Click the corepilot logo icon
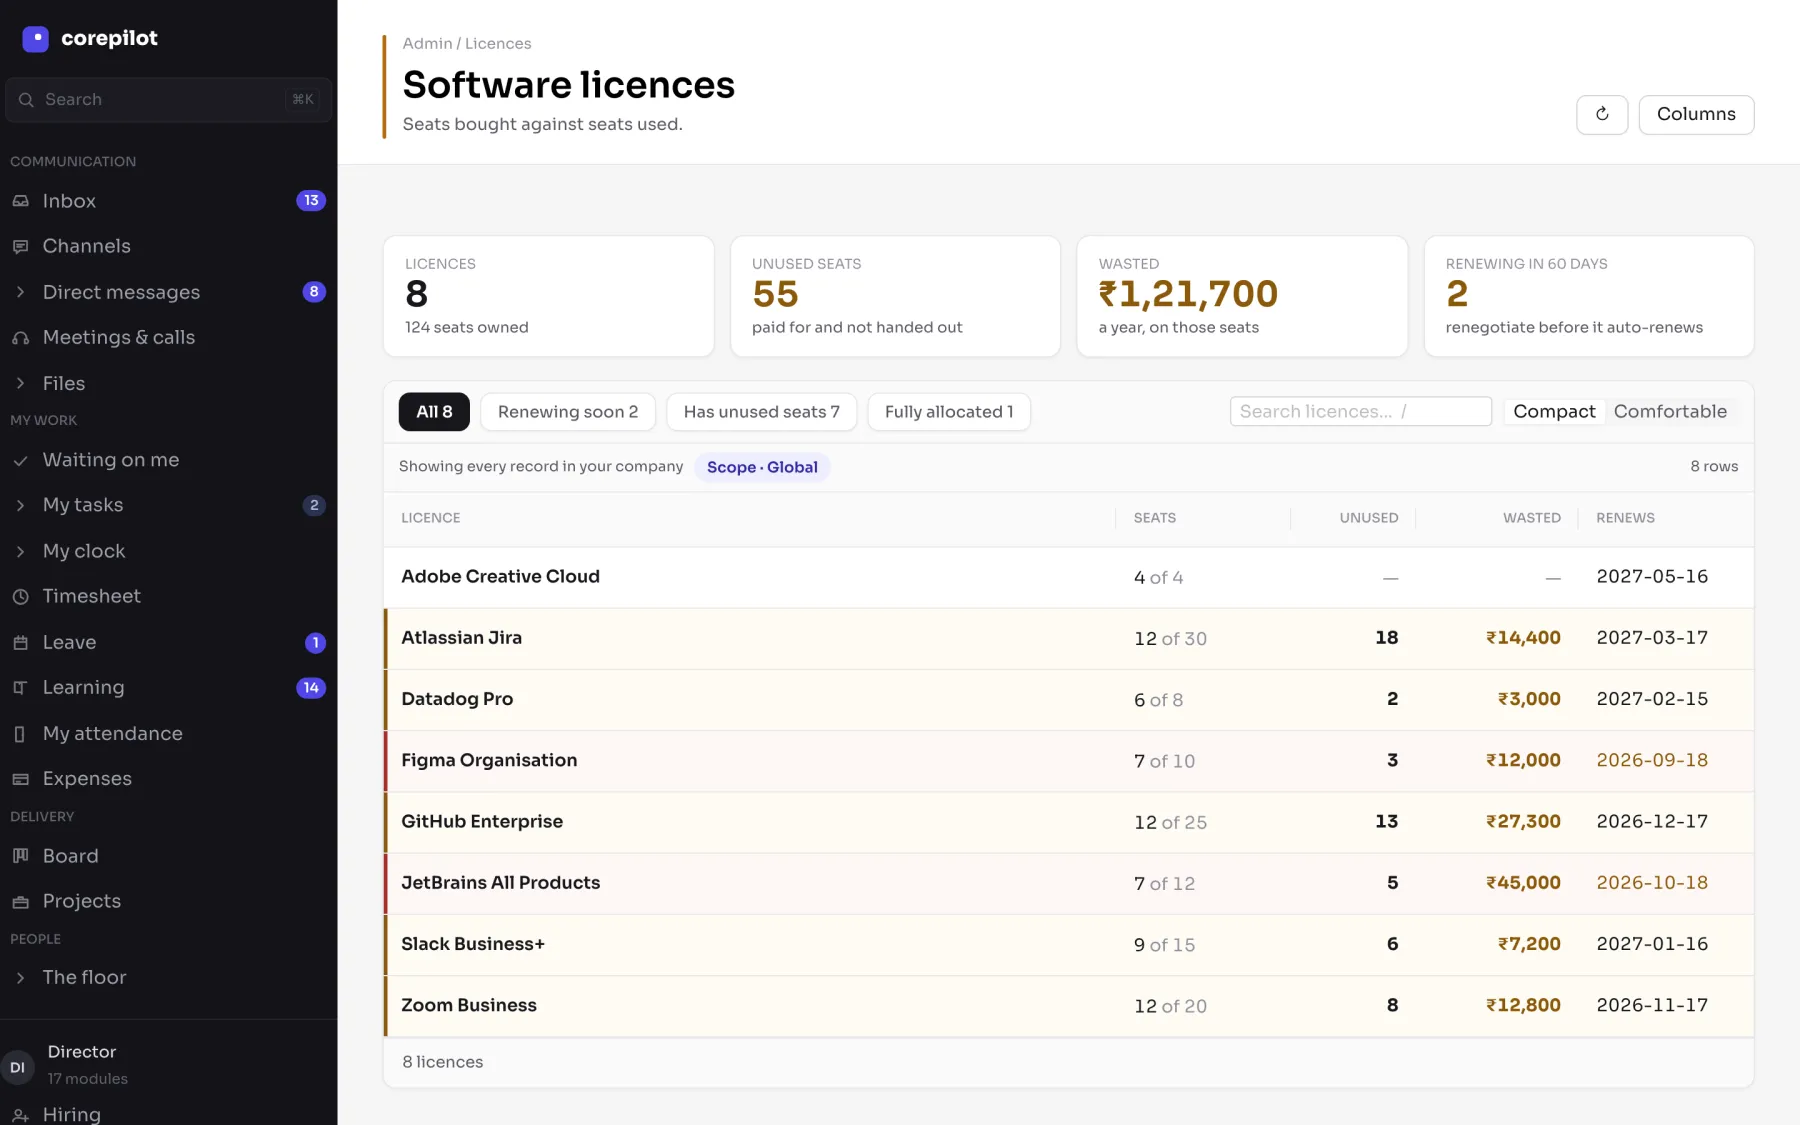1800x1125 pixels. point(35,39)
